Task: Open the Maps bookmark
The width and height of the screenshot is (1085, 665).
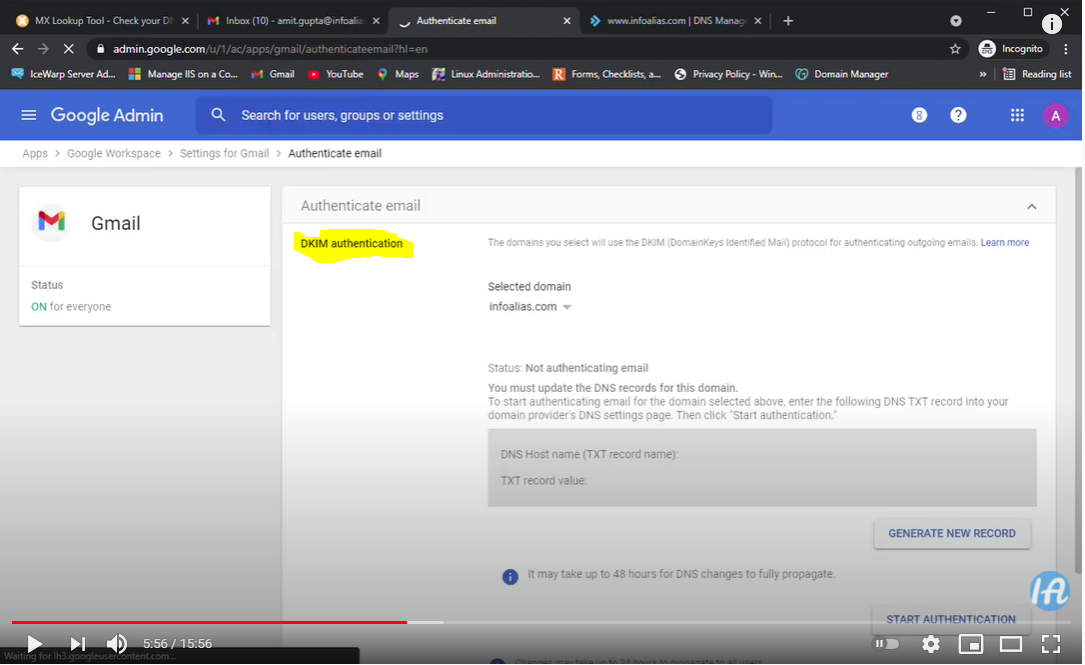Action: 398,74
